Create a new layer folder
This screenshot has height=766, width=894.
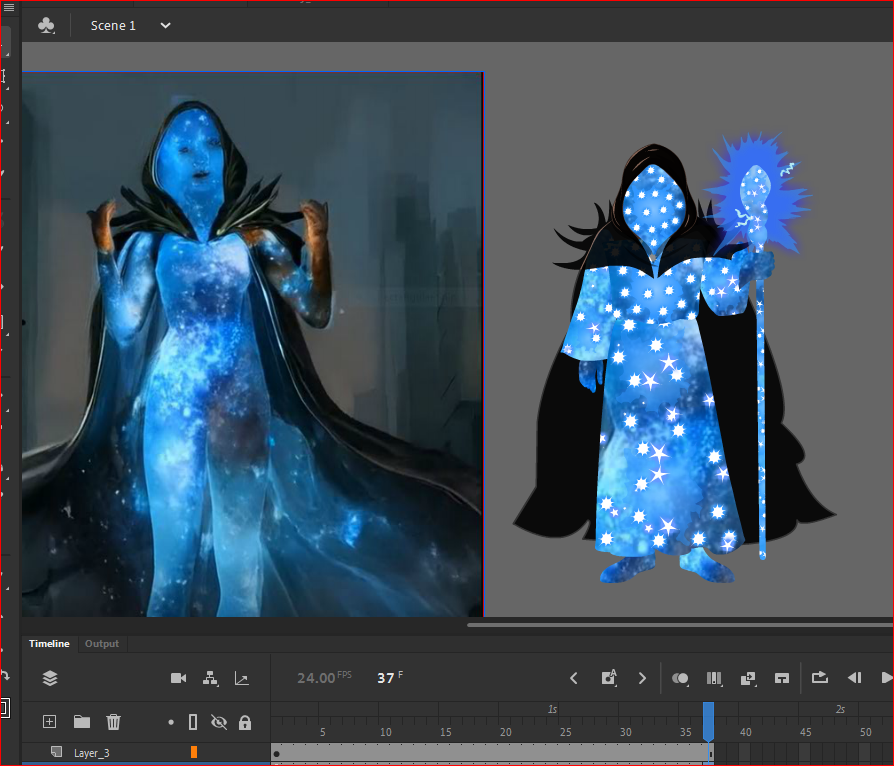pyautogui.click(x=82, y=722)
